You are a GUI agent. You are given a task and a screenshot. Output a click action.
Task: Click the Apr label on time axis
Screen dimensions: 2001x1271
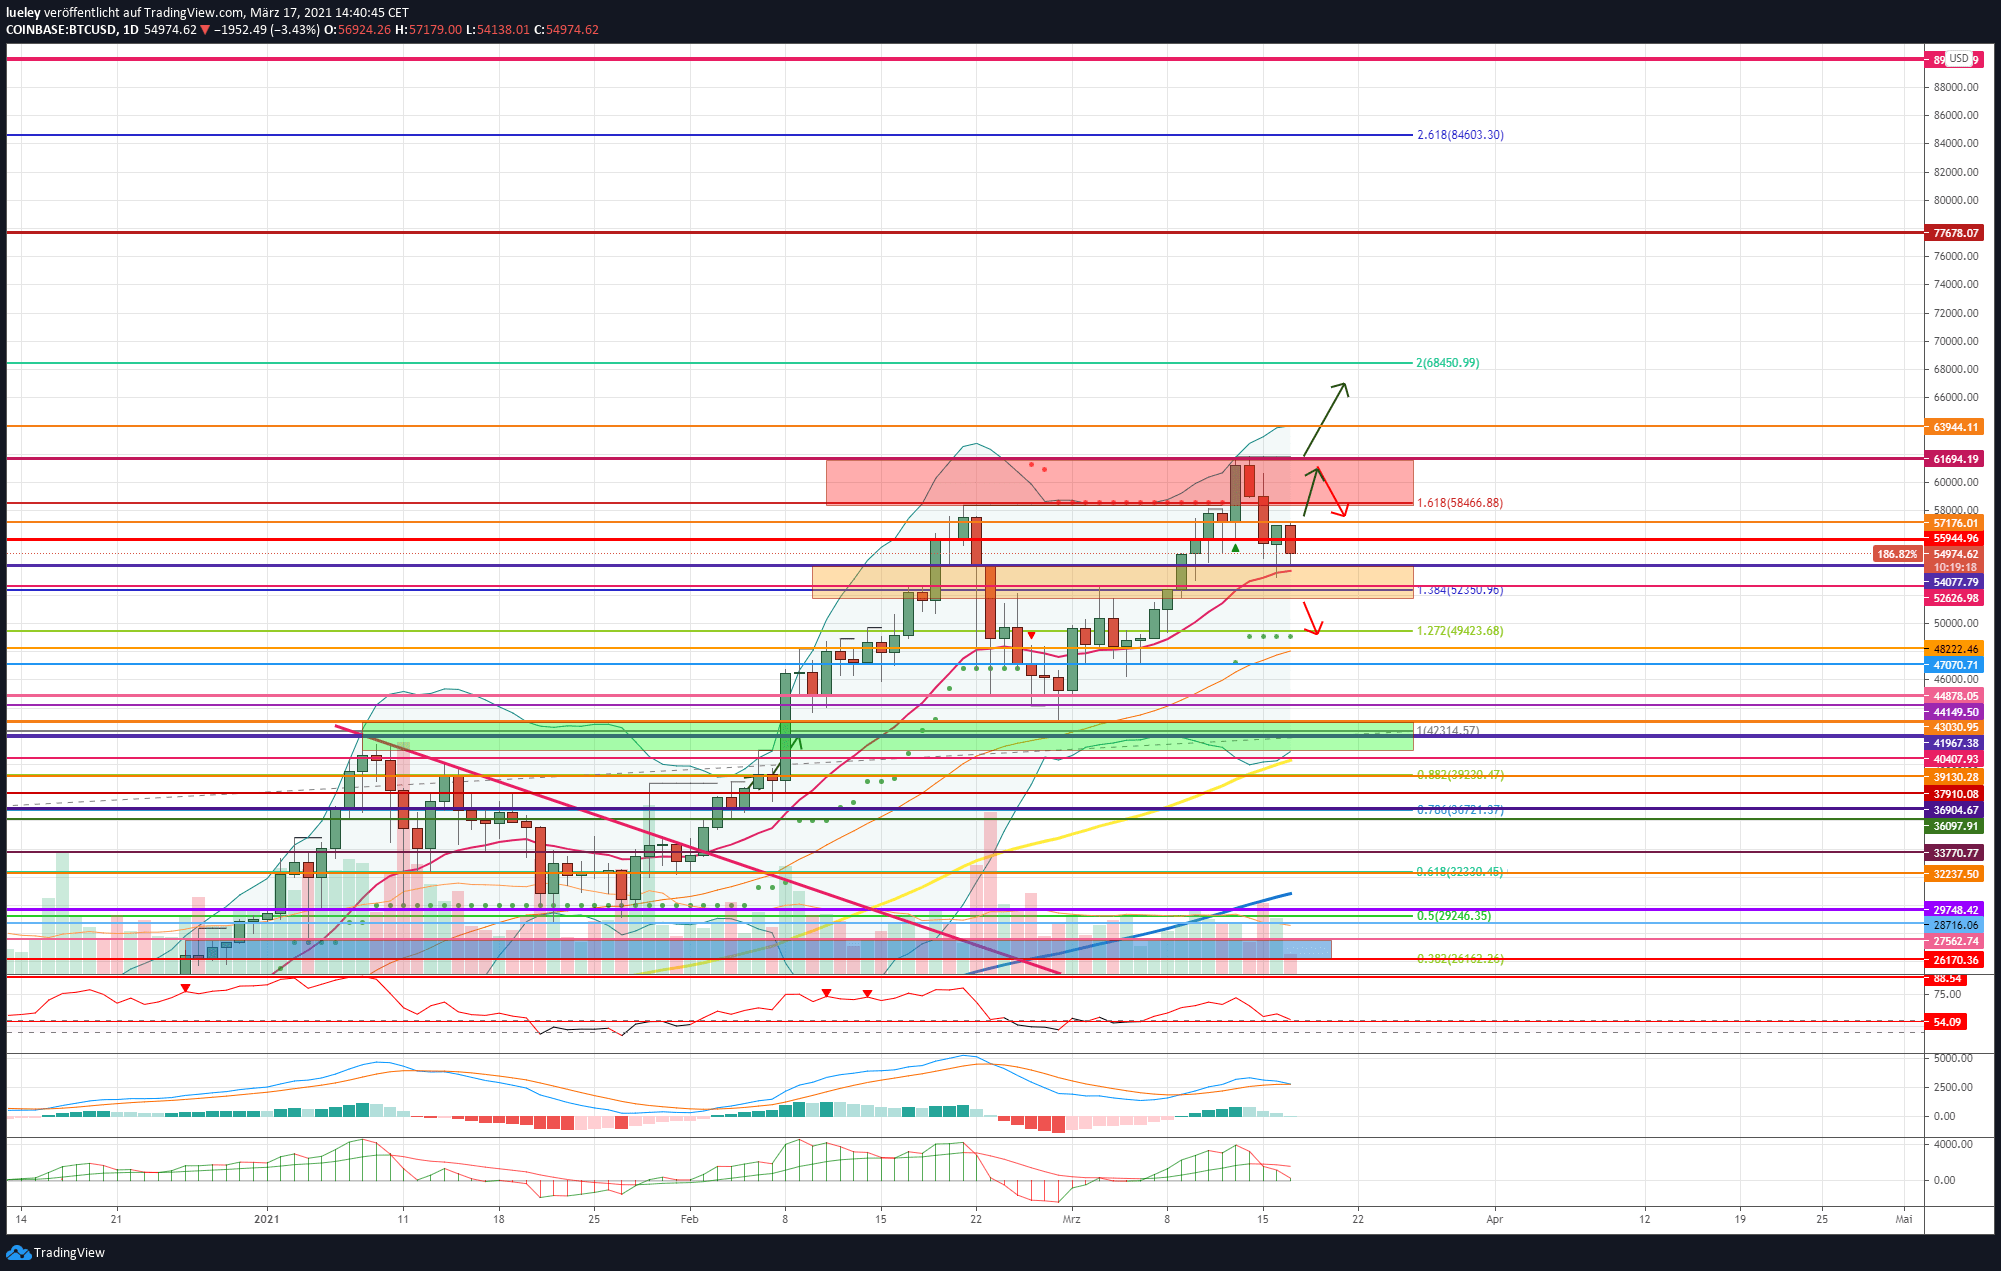[1495, 1219]
